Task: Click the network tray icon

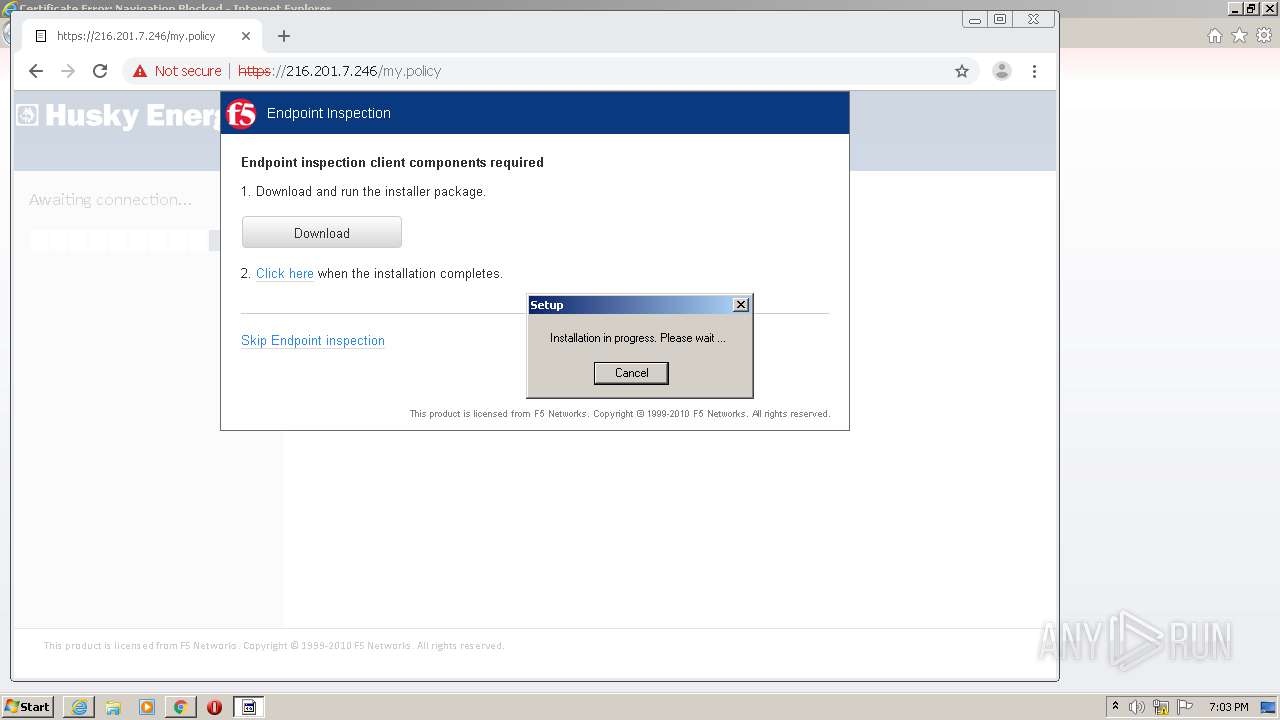Action: 1161,707
